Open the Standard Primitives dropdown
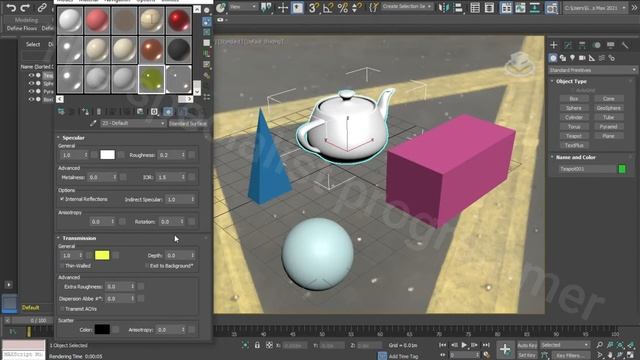 tap(592, 70)
